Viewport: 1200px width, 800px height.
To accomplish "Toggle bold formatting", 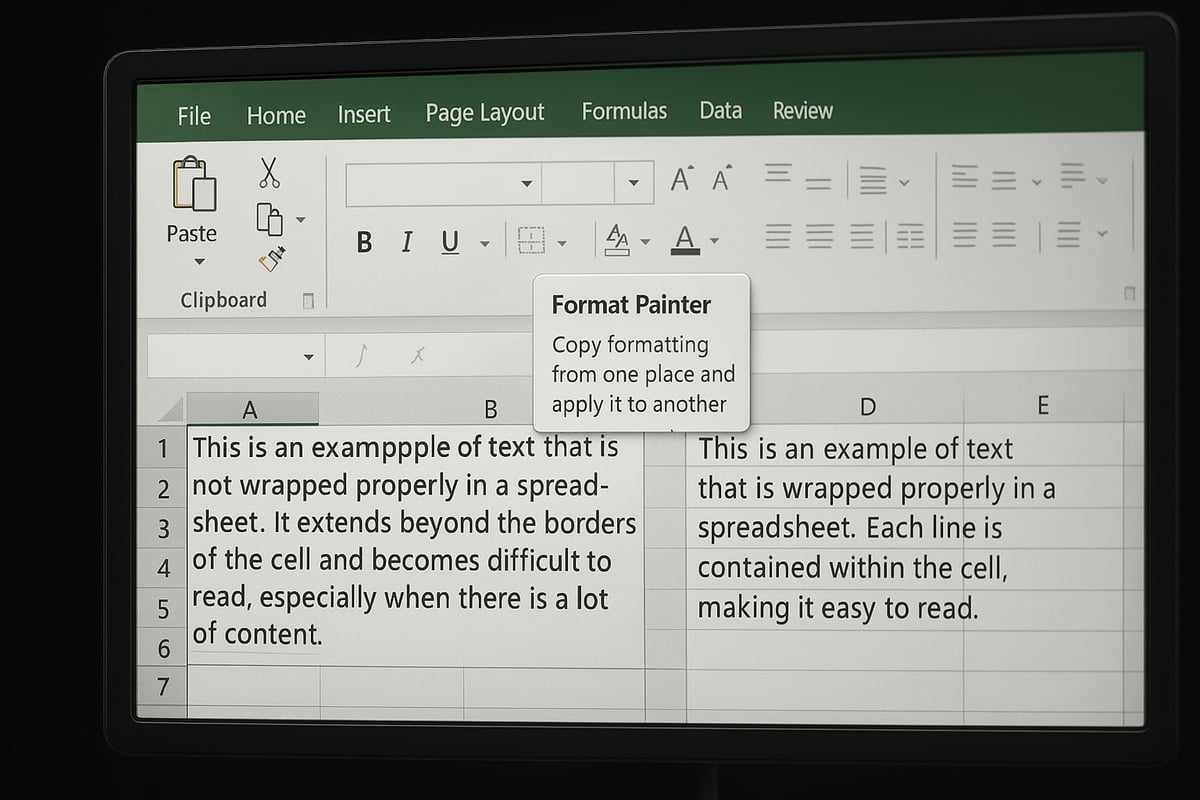I will [x=363, y=241].
